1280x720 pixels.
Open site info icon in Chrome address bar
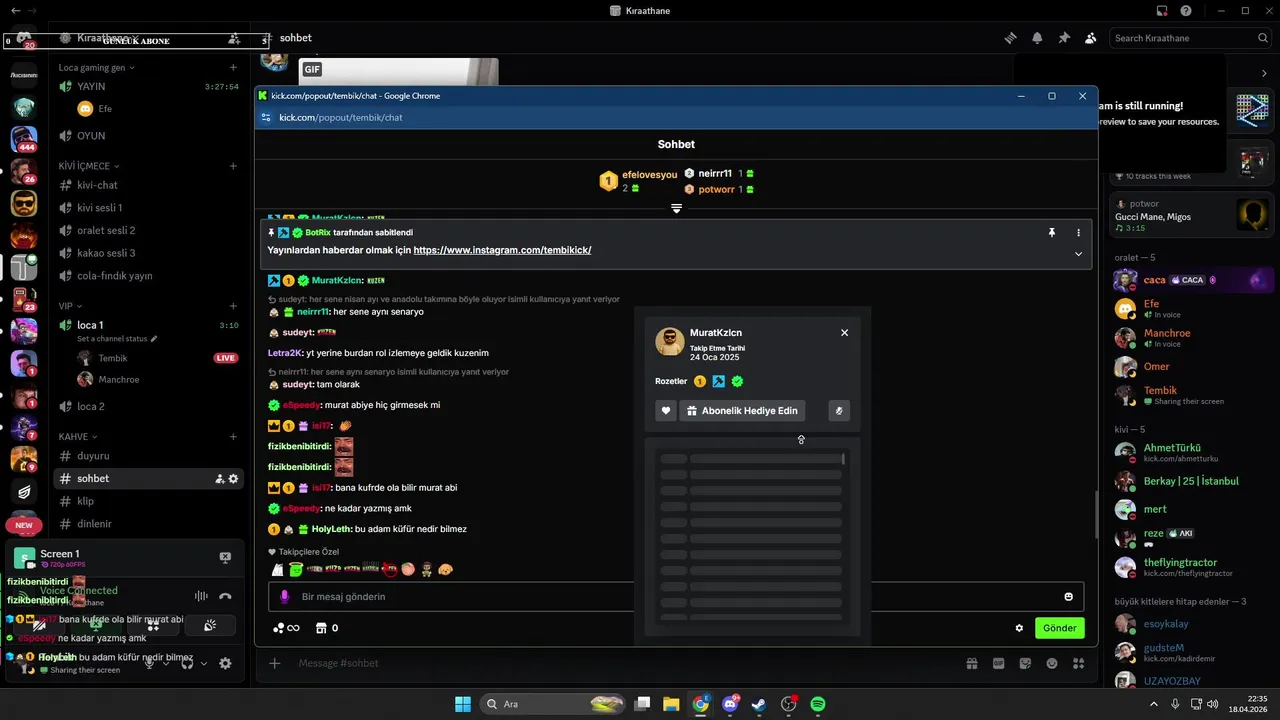265,117
